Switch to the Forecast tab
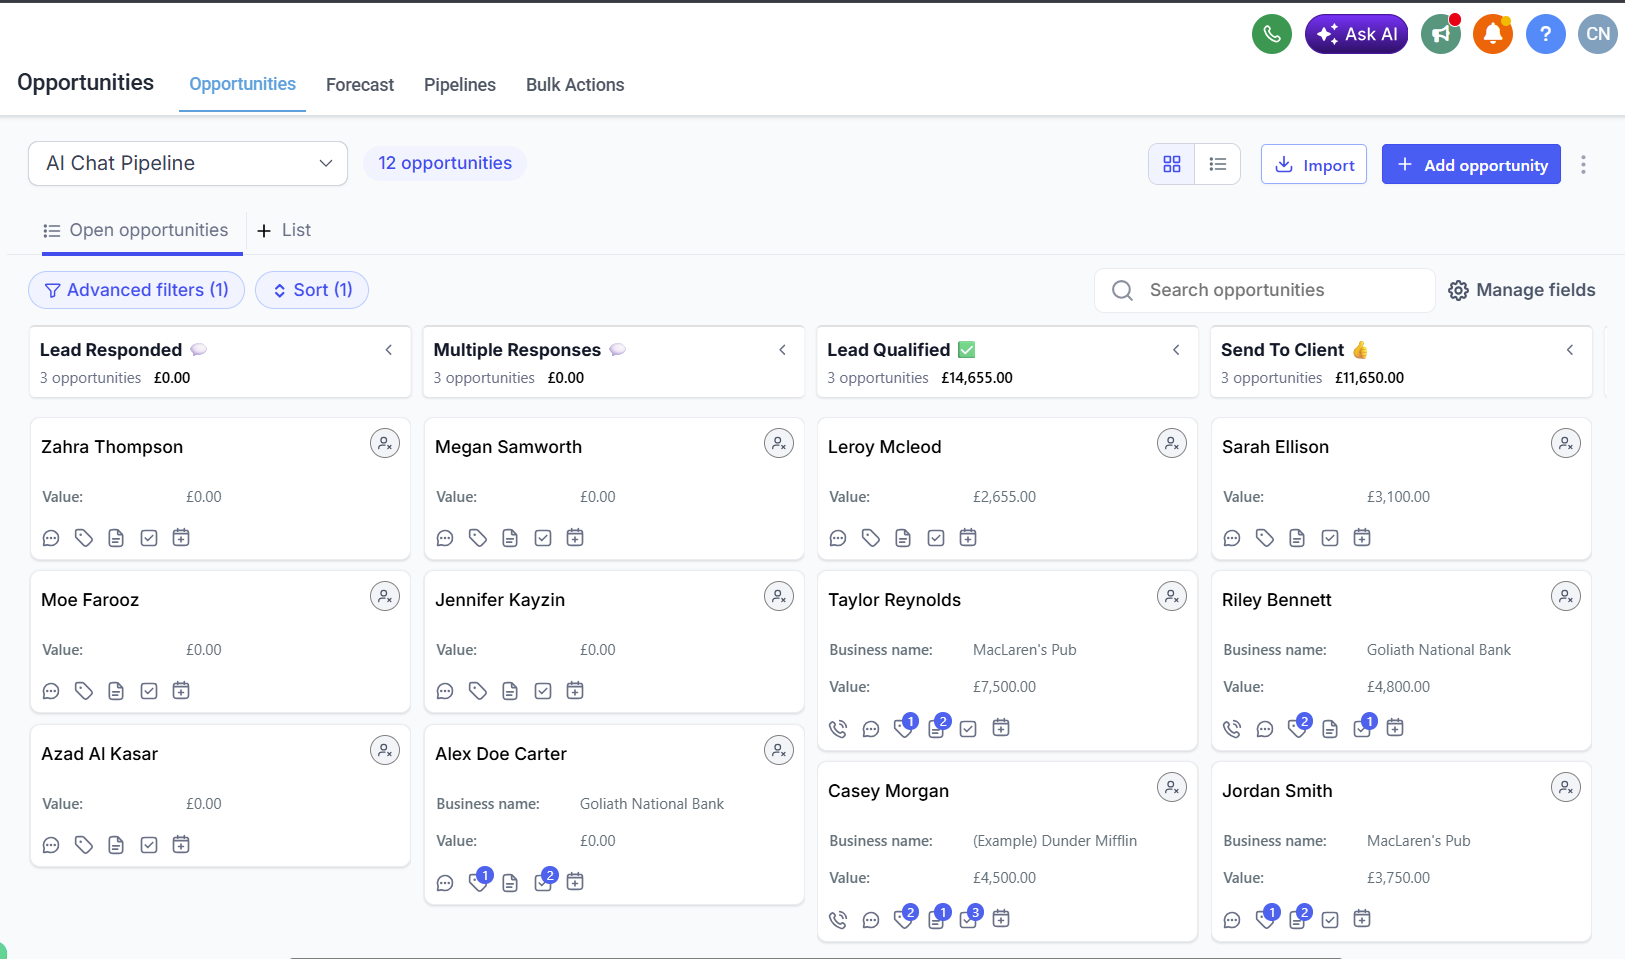The image size is (1625, 959). (x=360, y=85)
